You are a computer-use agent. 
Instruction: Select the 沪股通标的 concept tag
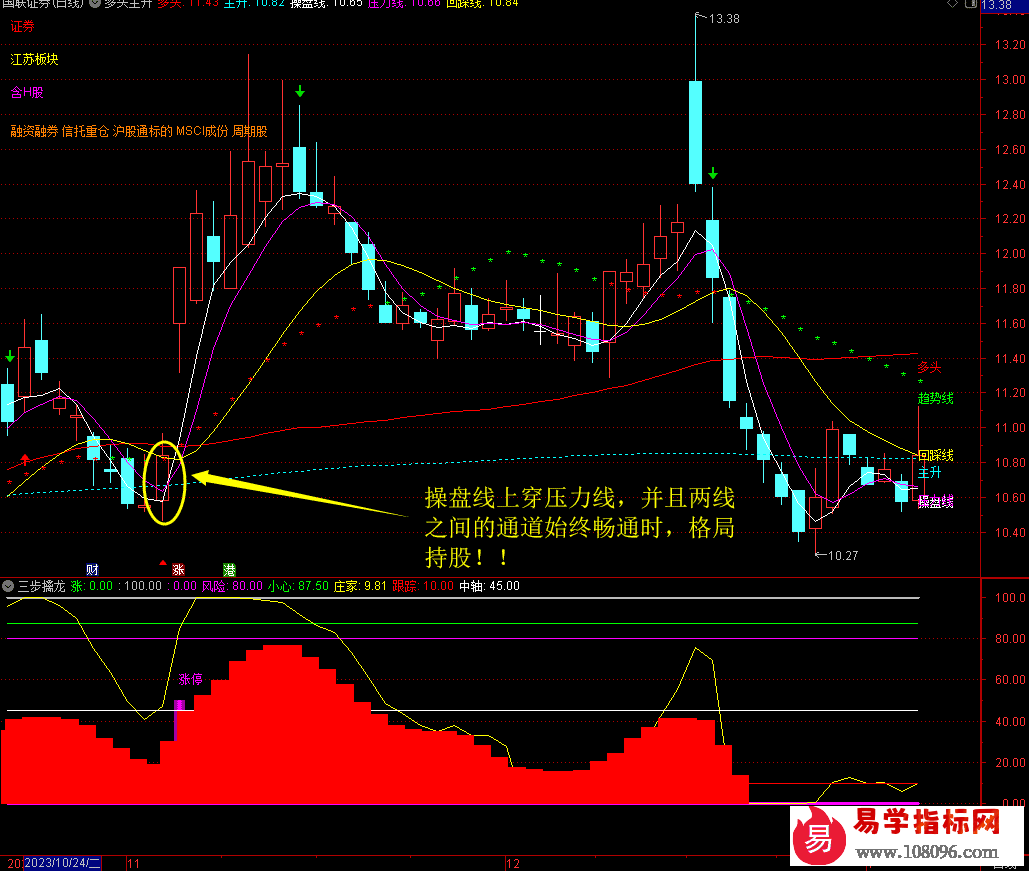tap(142, 131)
